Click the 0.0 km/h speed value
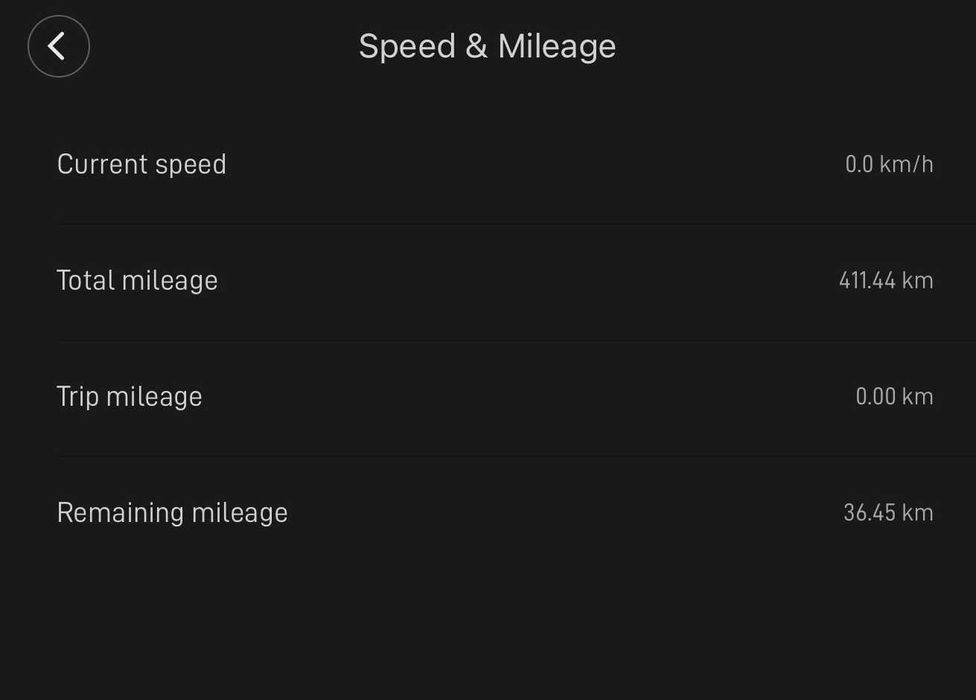Screen dimensions: 976x700 pyautogui.click(x=889, y=164)
